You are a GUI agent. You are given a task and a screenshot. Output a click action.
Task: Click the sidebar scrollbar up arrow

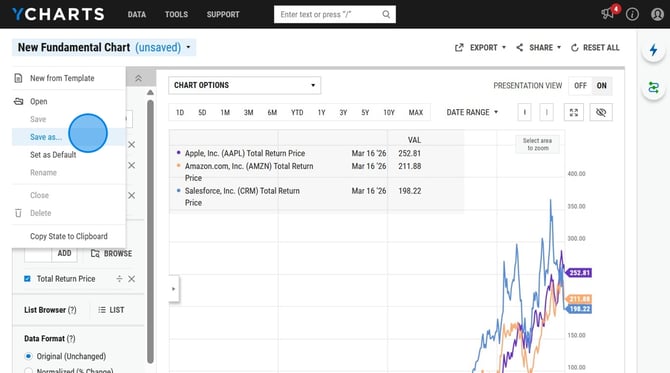[x=150, y=92]
